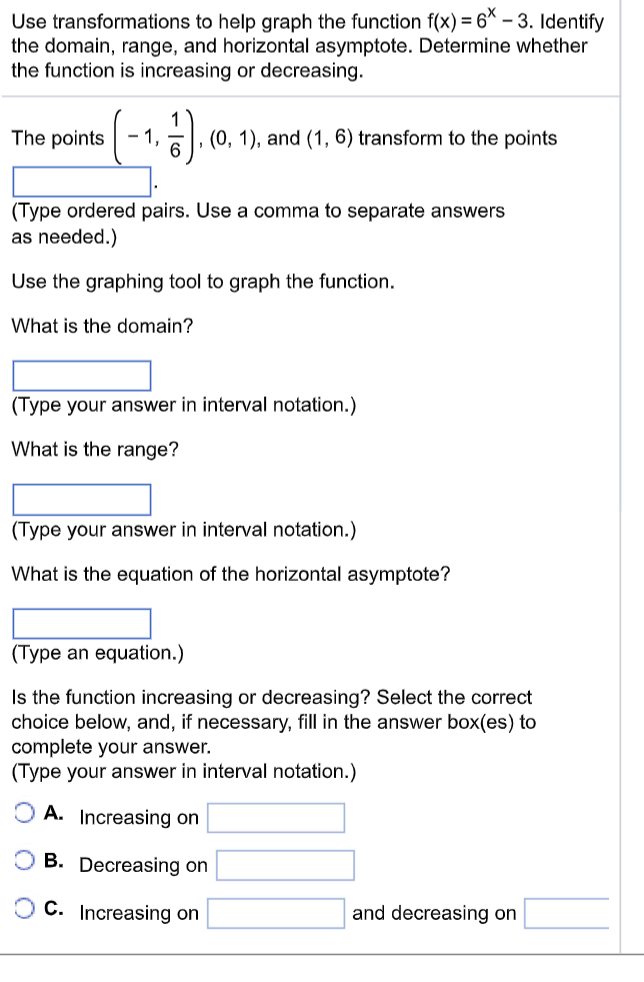Click the domain answer box

80,375
